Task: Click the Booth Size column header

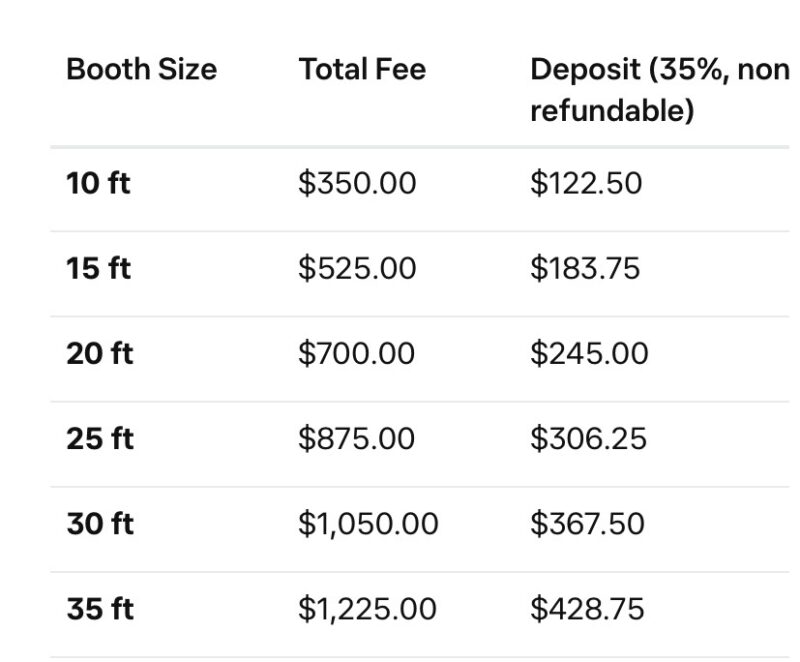Action: (x=141, y=70)
